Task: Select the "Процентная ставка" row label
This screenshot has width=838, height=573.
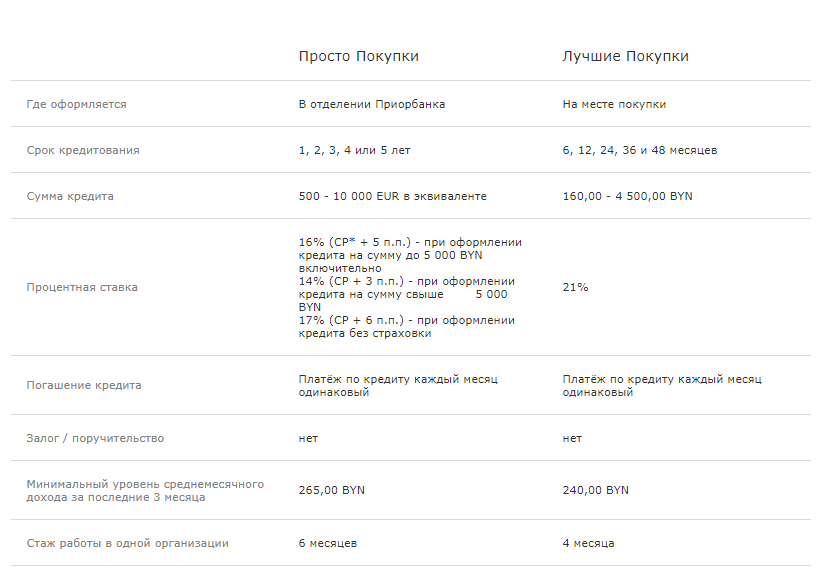Action: [x=82, y=287]
